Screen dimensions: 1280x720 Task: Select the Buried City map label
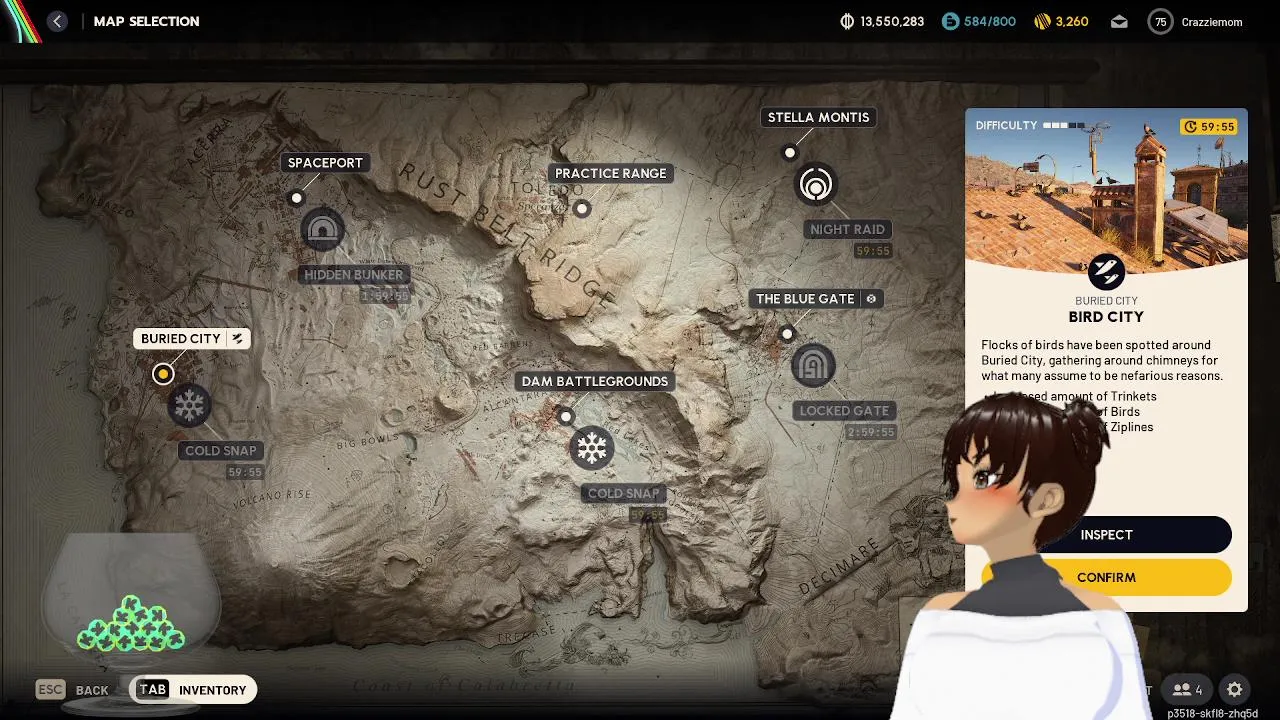coord(191,339)
